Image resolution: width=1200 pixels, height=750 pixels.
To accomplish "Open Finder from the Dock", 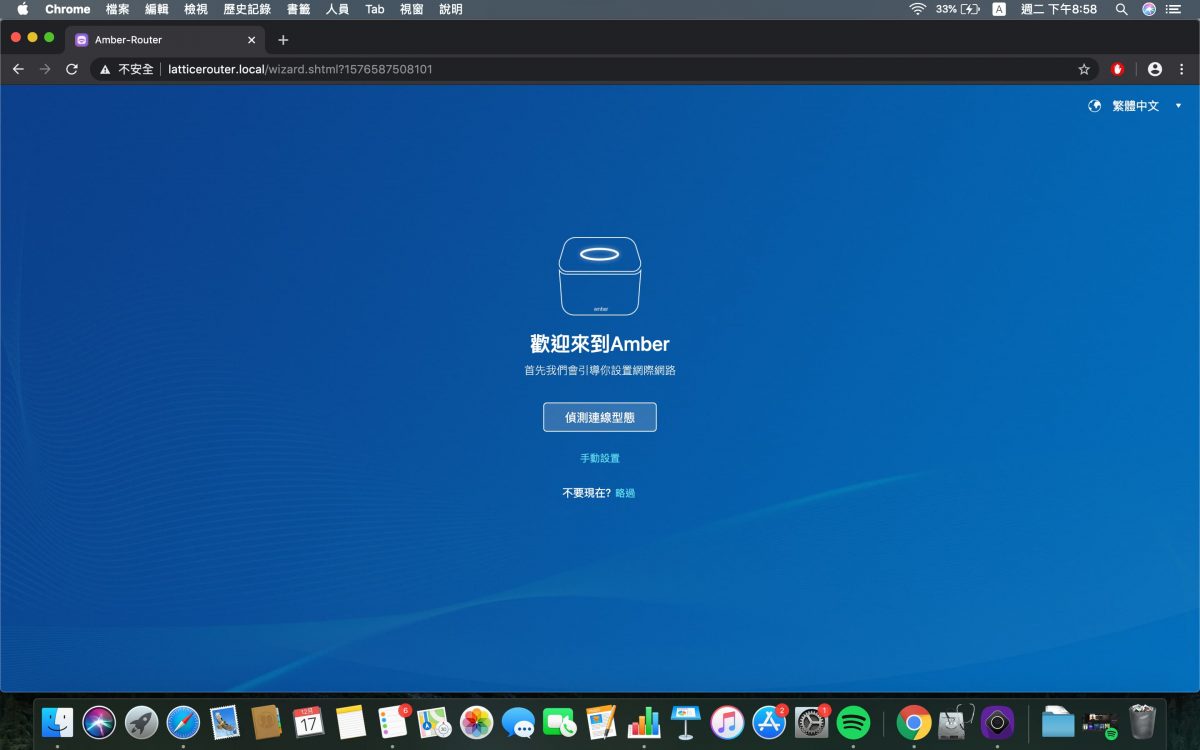I will click(x=57, y=721).
